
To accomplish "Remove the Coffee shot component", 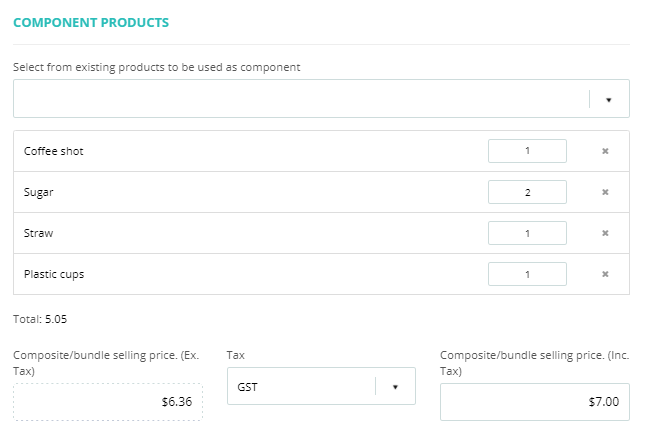I will (605, 151).
